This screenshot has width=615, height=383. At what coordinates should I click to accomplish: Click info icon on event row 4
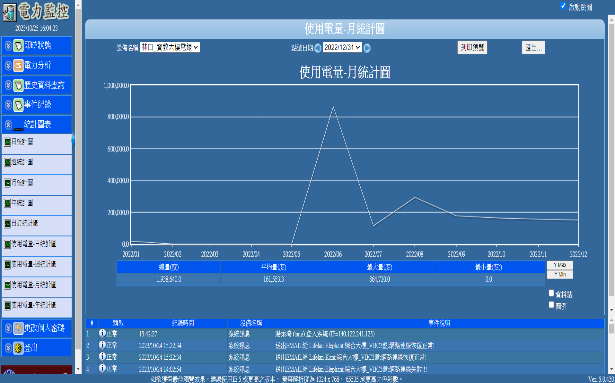point(102,369)
